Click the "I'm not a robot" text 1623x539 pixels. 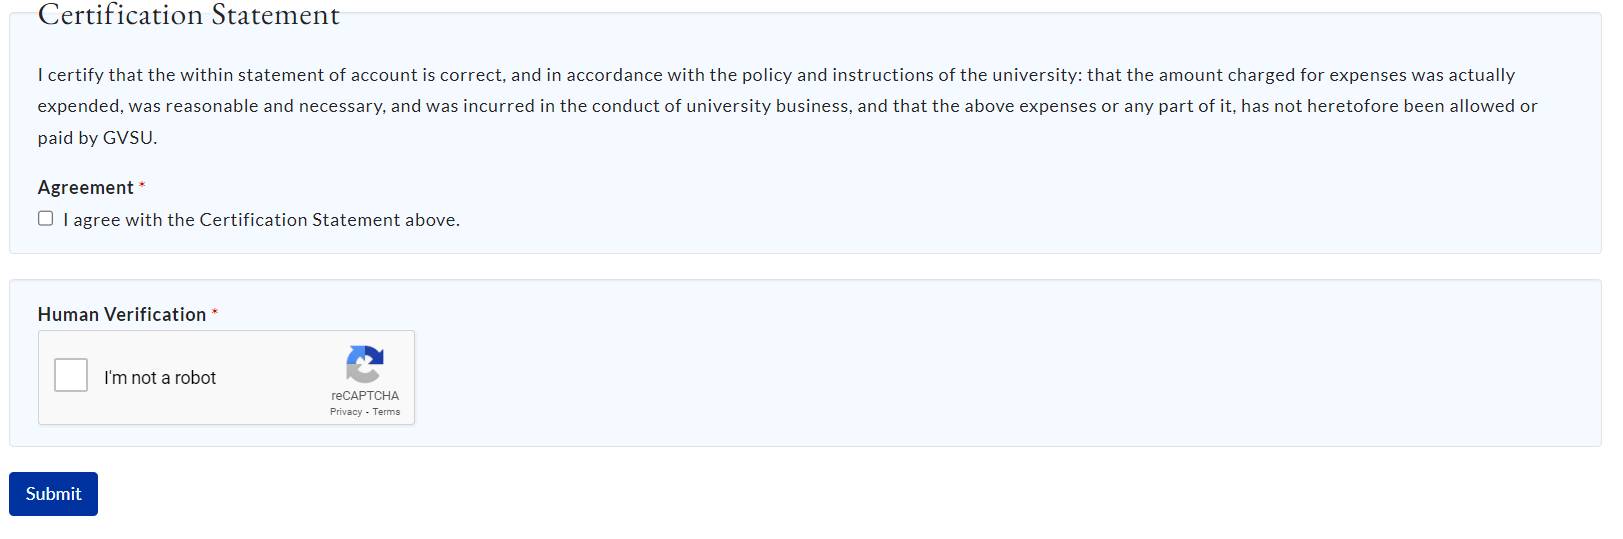pyautogui.click(x=160, y=378)
